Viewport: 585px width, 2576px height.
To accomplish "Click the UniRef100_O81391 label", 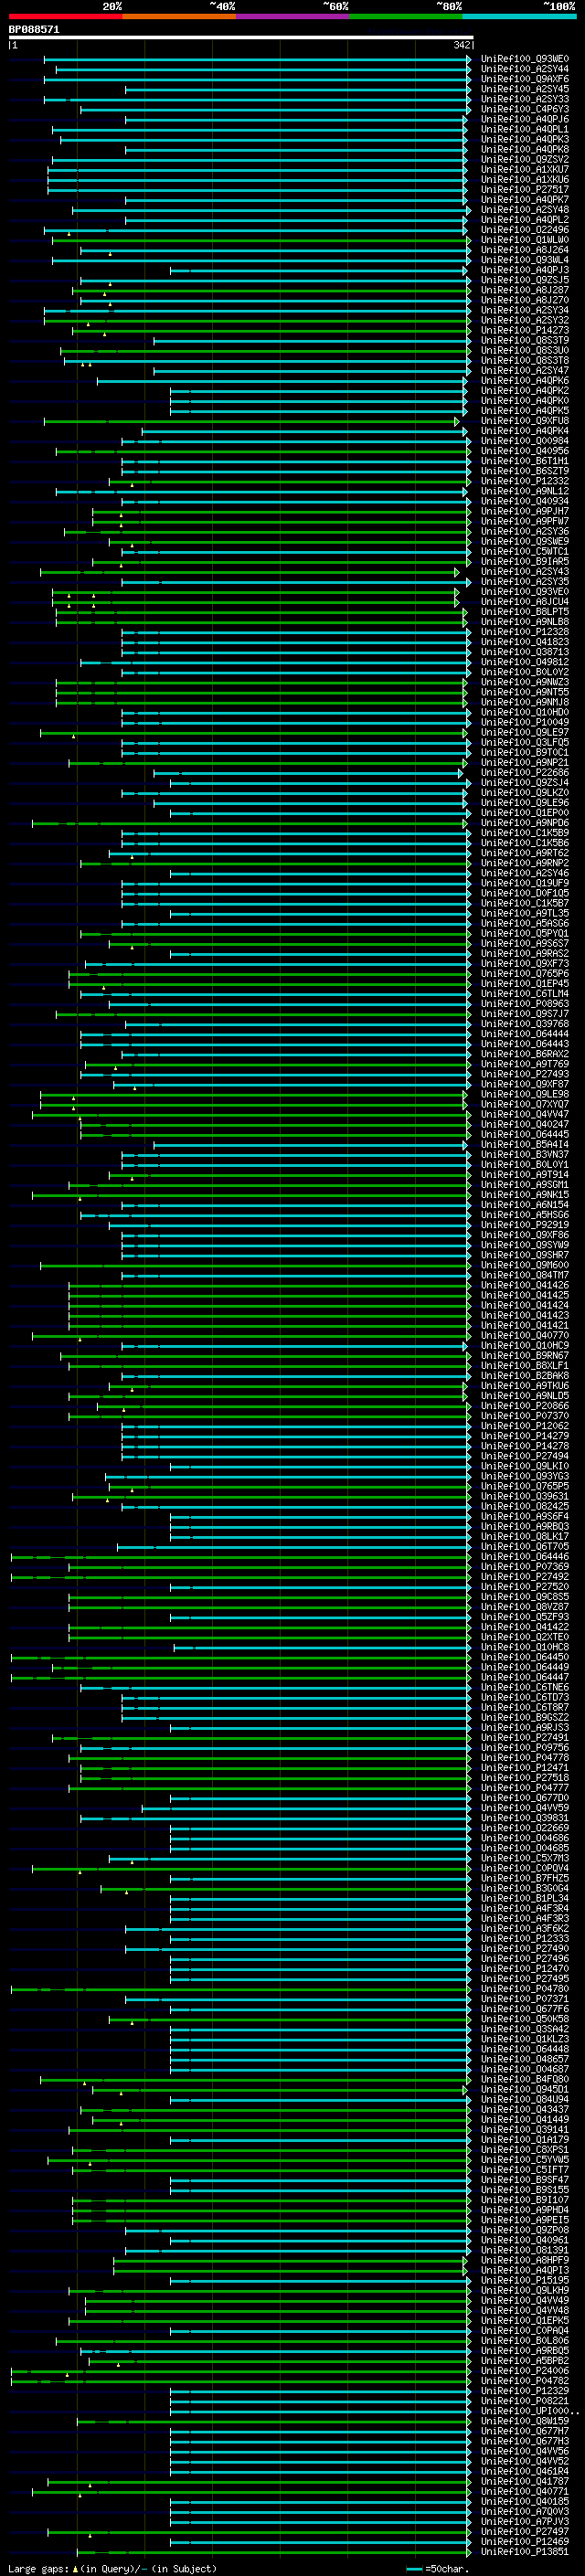I will click(x=525, y=2250).
